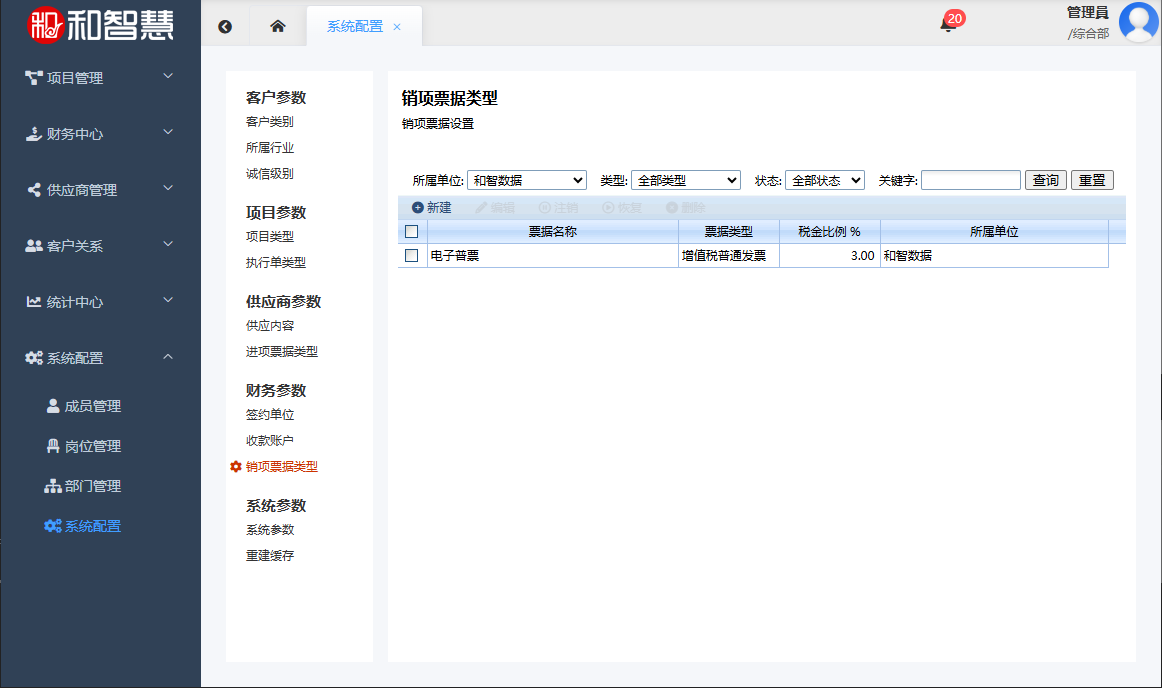The image size is (1162, 688).
Task: Open the 签约单位 link
Action: 270,414
